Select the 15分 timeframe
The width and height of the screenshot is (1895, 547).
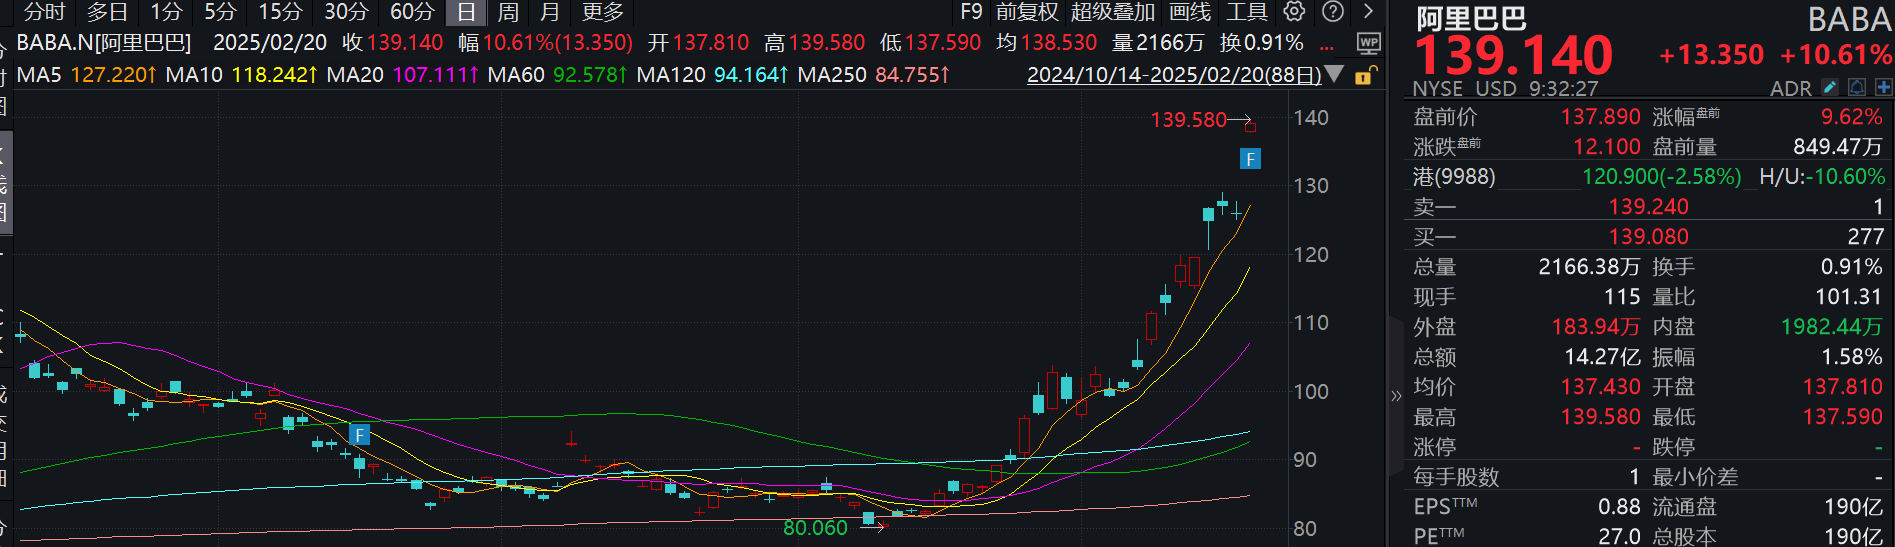click(280, 12)
